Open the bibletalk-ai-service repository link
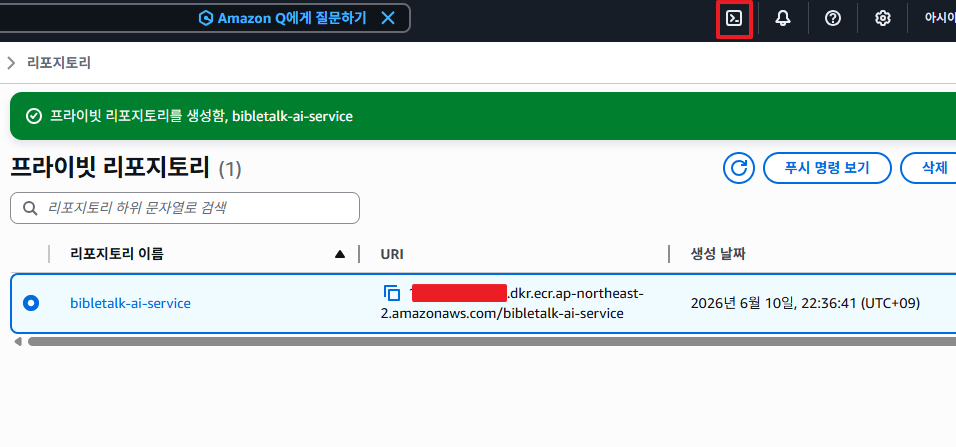Viewport: 956px width, 447px height. (x=130, y=303)
